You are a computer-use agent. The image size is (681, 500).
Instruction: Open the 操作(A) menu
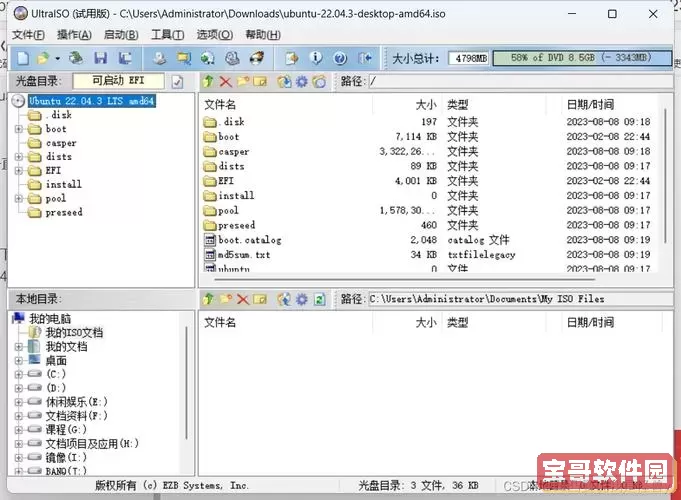[x=74, y=35]
